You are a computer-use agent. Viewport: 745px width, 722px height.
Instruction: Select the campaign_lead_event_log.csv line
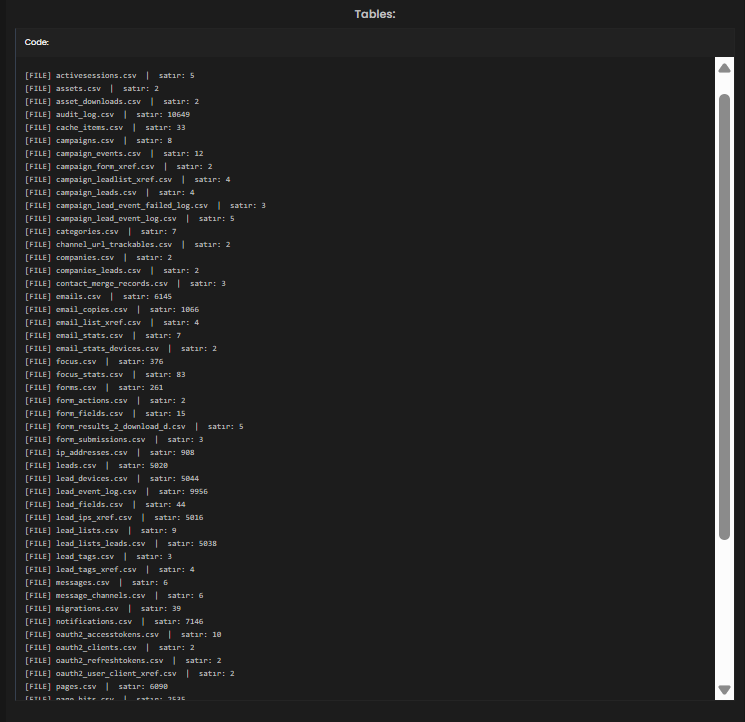click(x=130, y=218)
